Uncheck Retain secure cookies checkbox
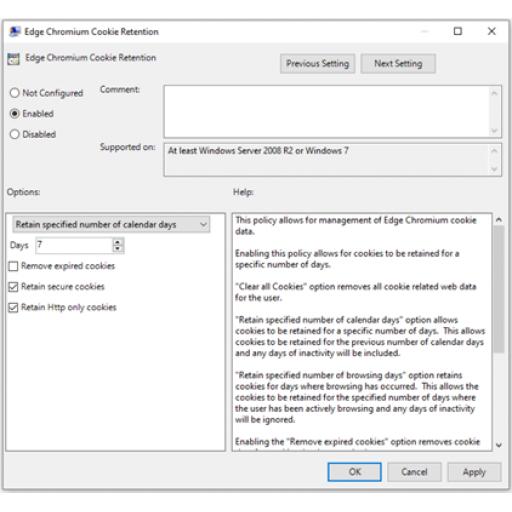Screen dimensions: 512x512 (x=13, y=287)
